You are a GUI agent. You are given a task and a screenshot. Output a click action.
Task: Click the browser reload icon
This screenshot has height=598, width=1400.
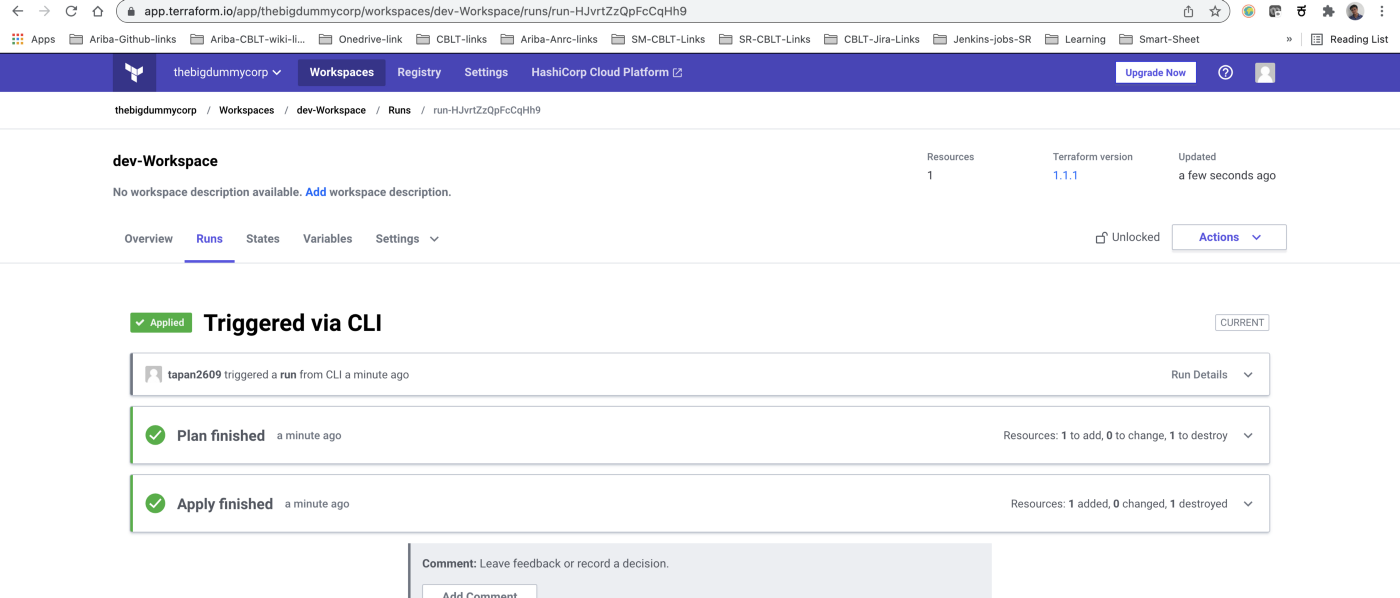71,12
